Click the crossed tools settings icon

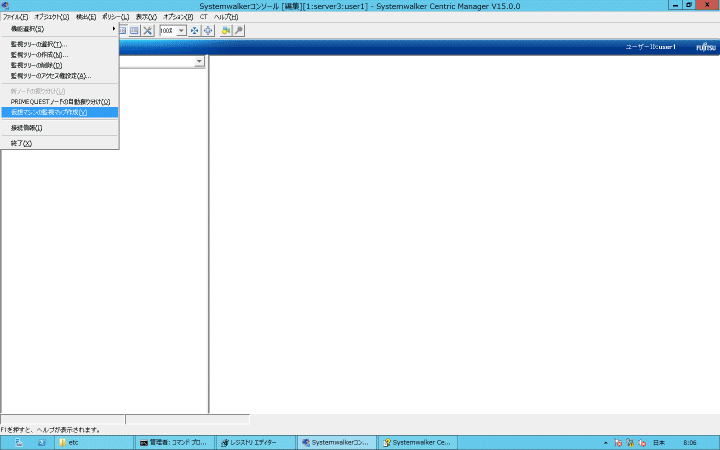tap(147, 31)
